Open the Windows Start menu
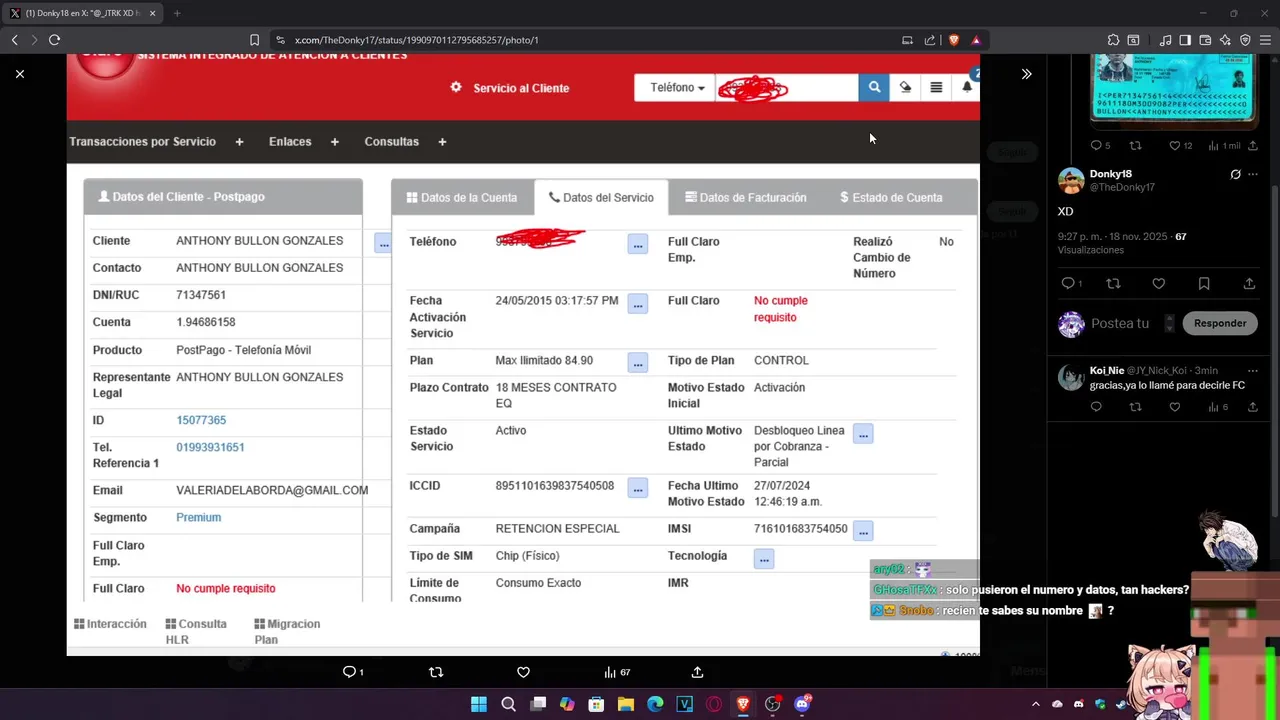This screenshot has width=1280, height=720. 479,704
